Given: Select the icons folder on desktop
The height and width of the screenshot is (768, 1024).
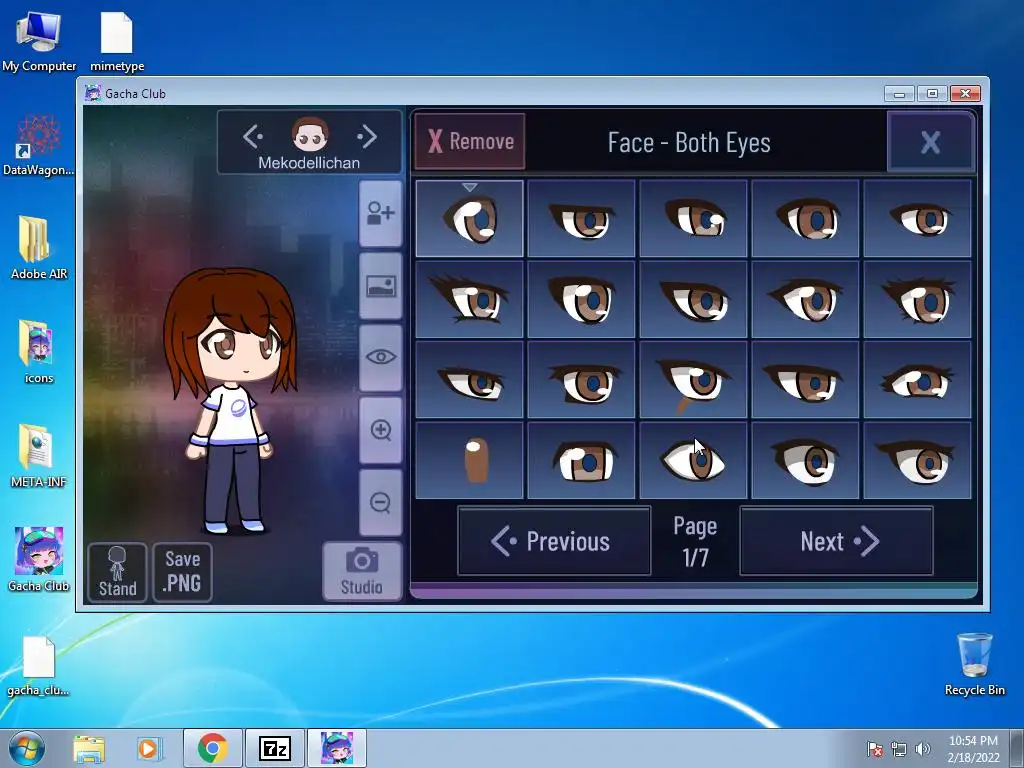Looking at the screenshot, I should coord(39,352).
